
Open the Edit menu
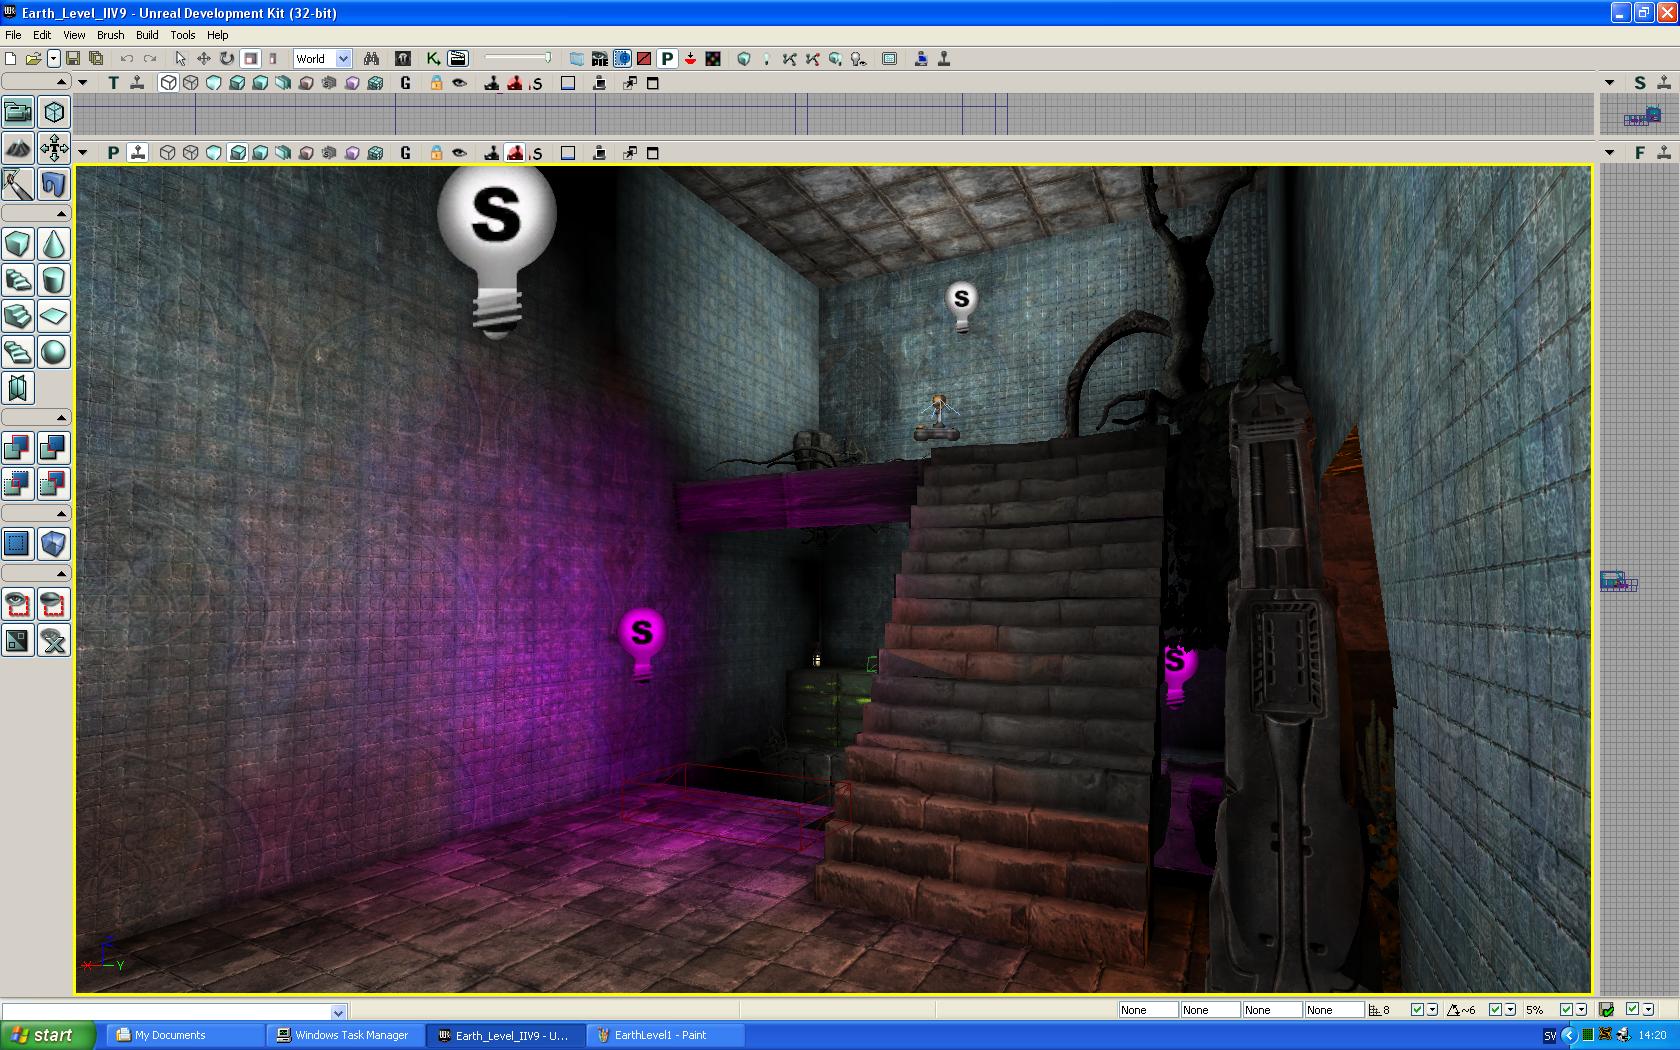[x=42, y=35]
